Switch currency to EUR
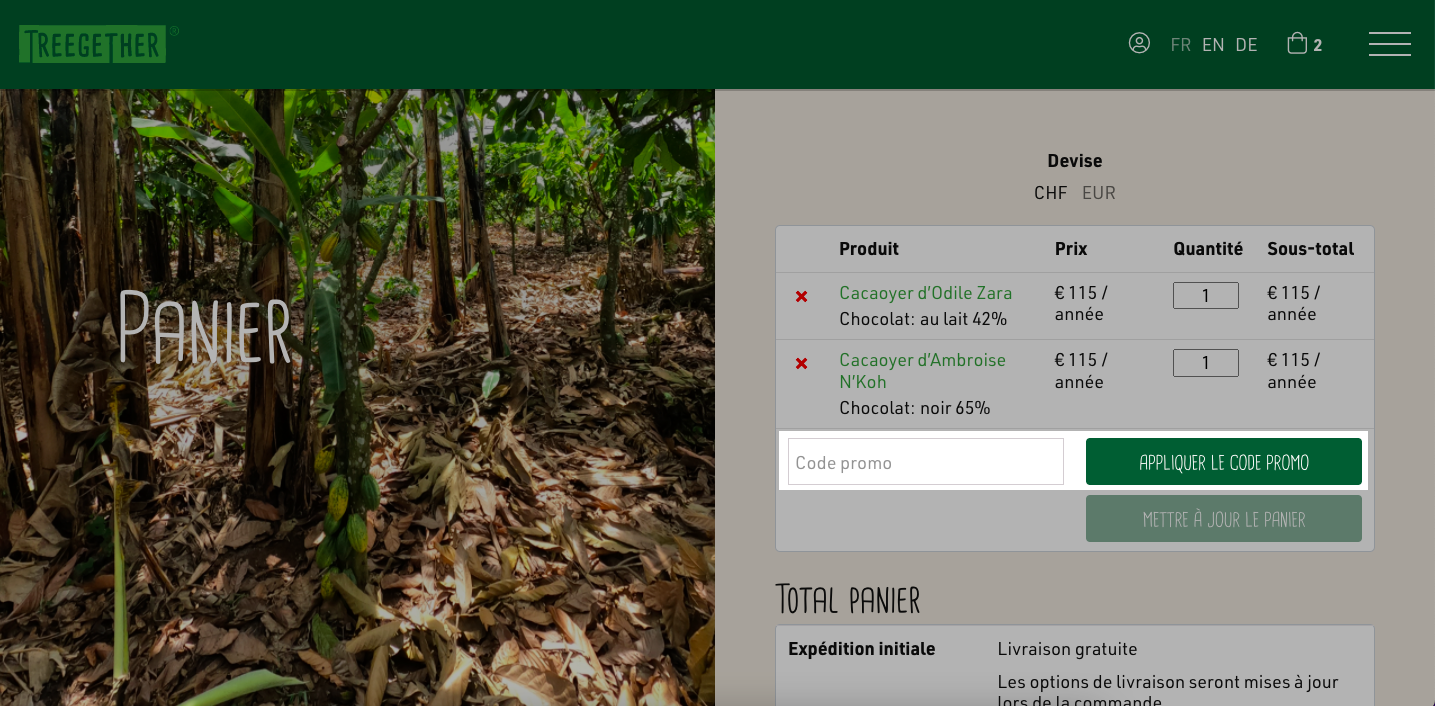Viewport: 1435px width, 706px height. click(x=1098, y=193)
